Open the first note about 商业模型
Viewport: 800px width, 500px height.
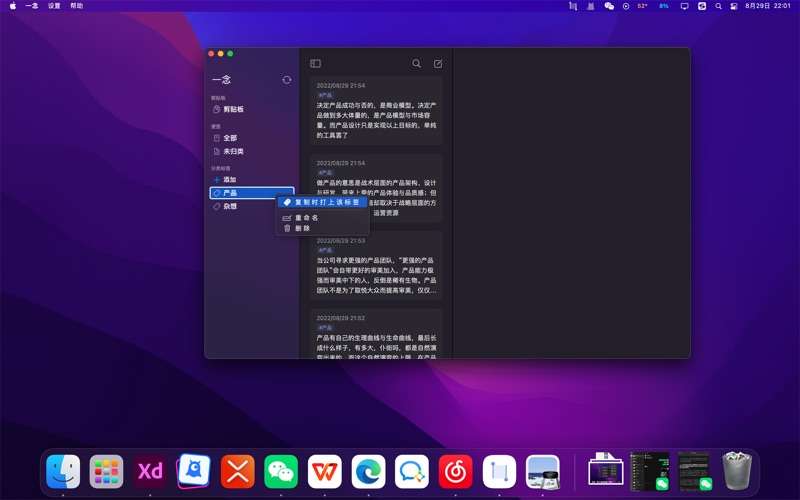point(376,115)
